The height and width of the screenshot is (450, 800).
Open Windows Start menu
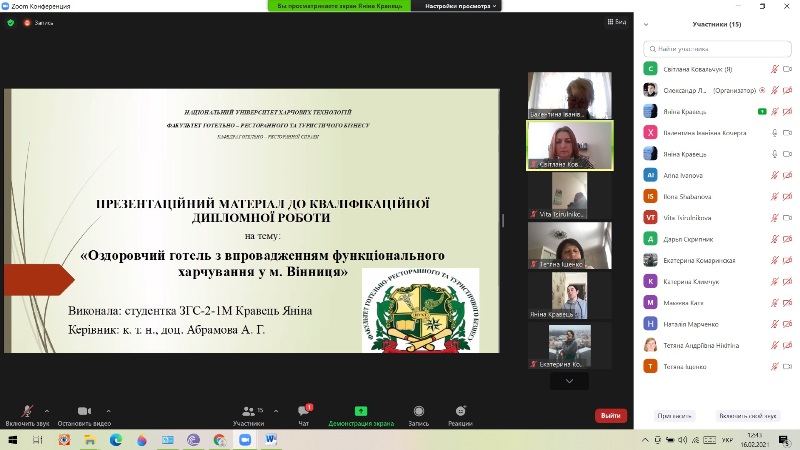[x=13, y=440]
